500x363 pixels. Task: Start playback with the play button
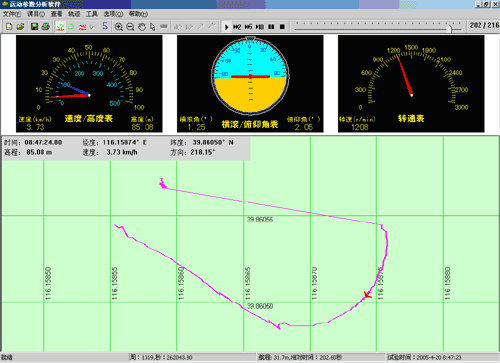[x=226, y=27]
